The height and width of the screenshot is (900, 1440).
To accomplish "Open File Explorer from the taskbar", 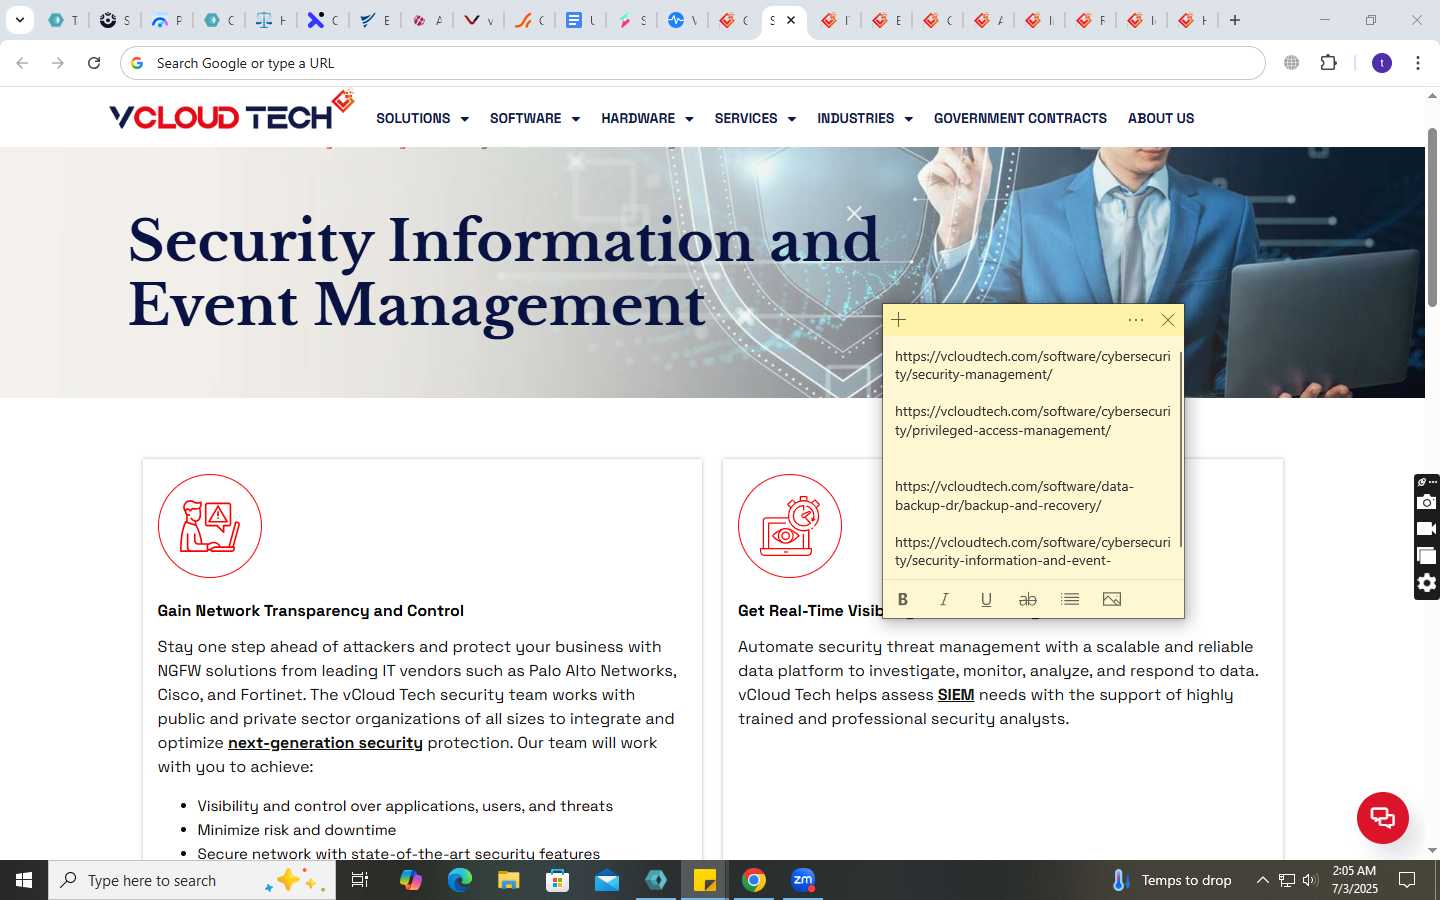I will point(509,880).
